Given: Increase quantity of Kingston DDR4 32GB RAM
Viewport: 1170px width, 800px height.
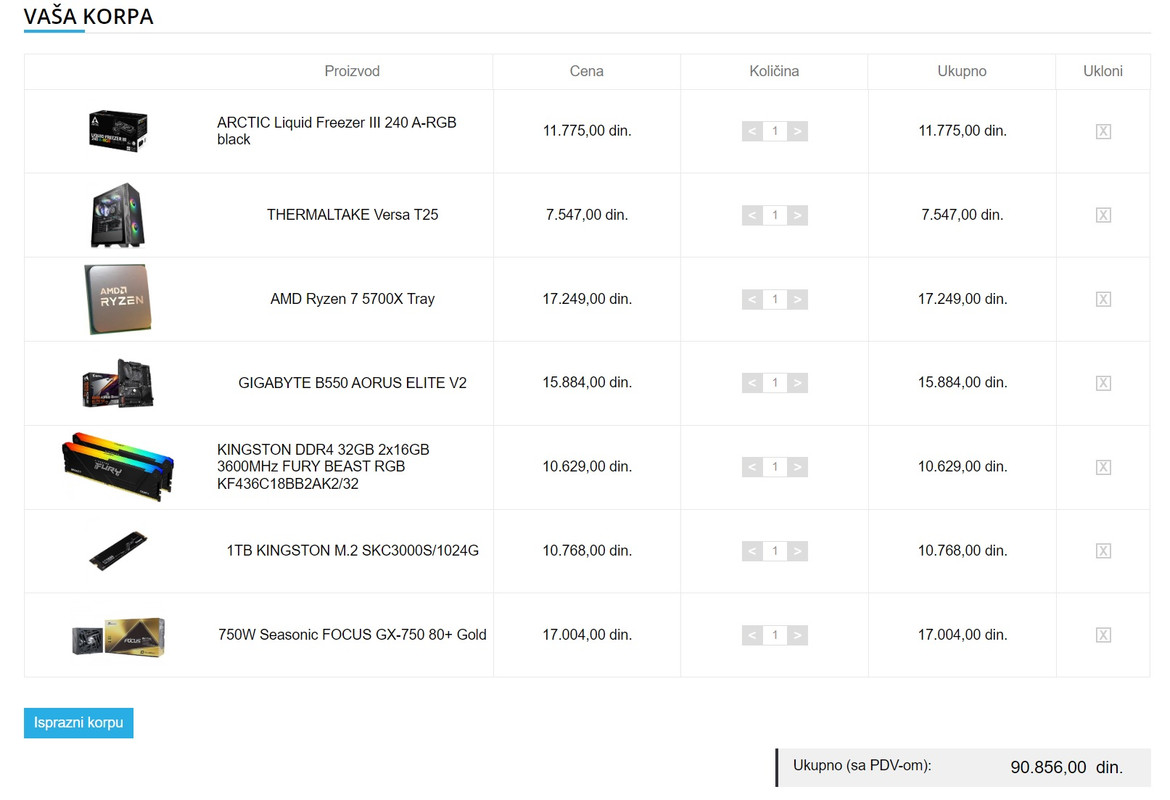Looking at the screenshot, I should point(797,467).
